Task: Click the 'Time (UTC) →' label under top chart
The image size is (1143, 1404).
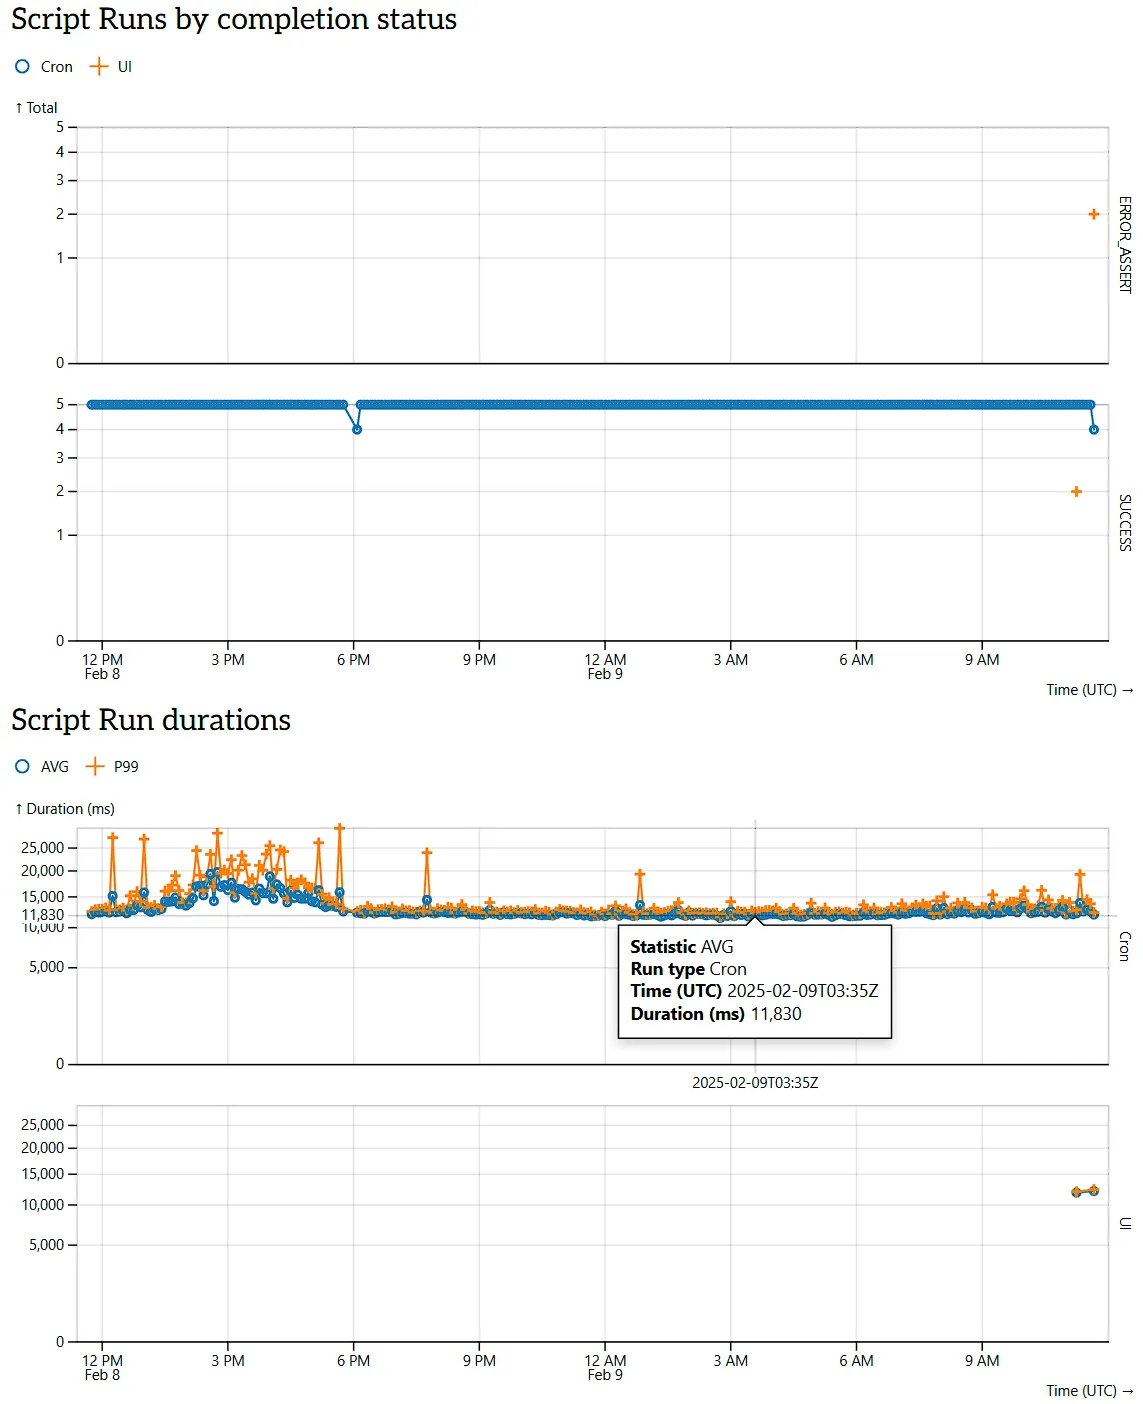Action: pyautogui.click(x=1090, y=690)
